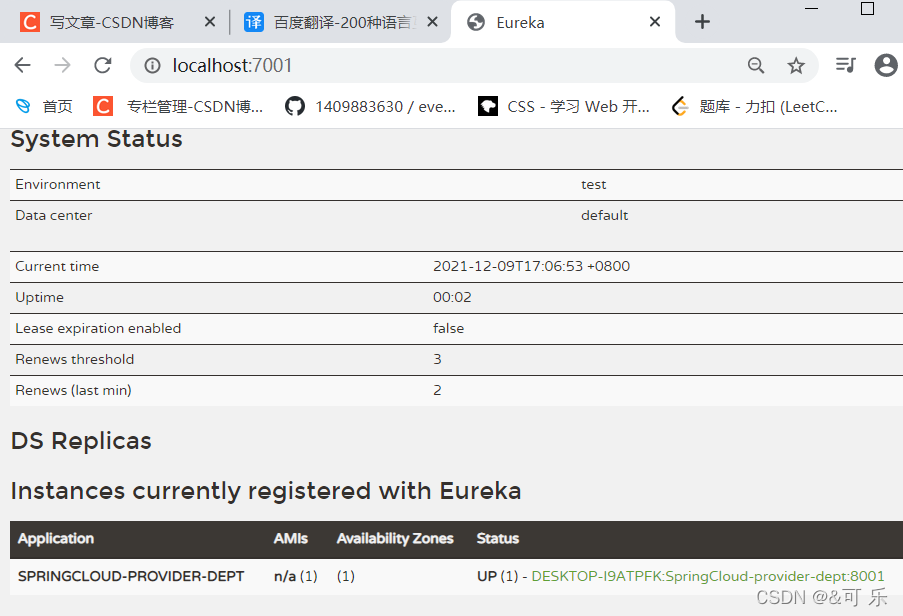903x616 pixels.
Task: Close the 百度翻译 tab
Action: click(x=432, y=22)
